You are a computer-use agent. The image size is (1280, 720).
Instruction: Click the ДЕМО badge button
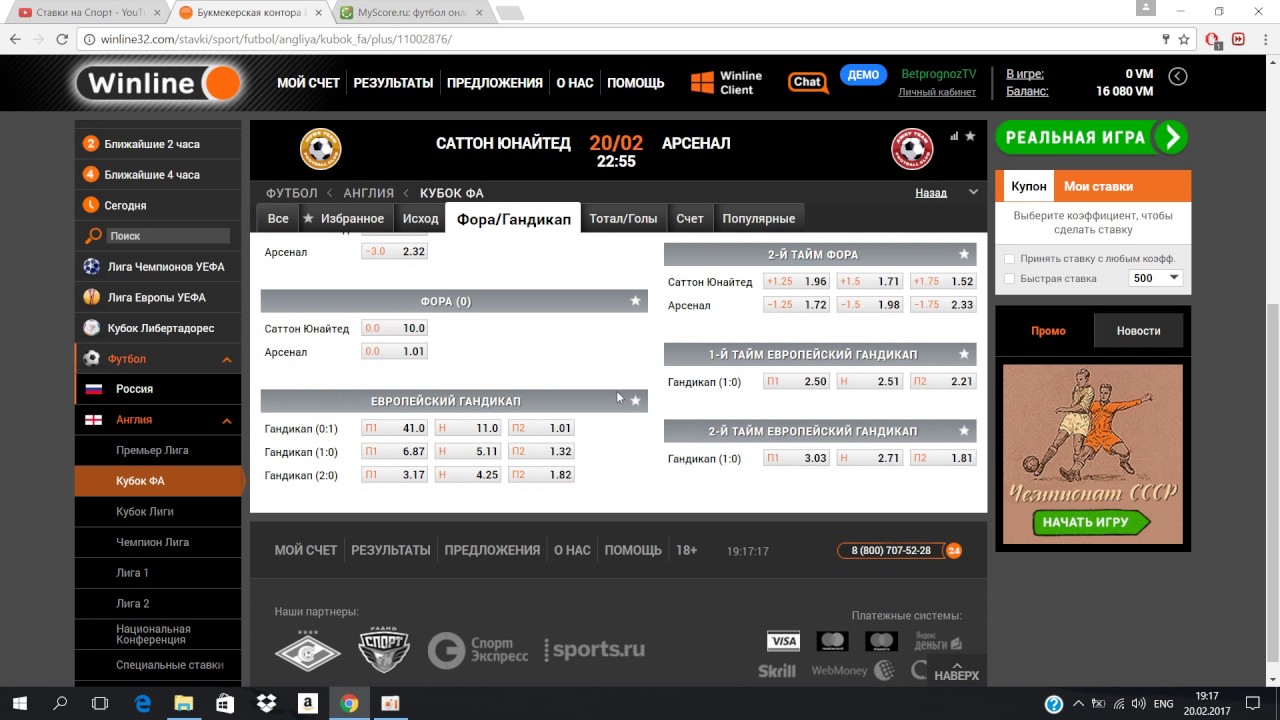[x=863, y=75]
